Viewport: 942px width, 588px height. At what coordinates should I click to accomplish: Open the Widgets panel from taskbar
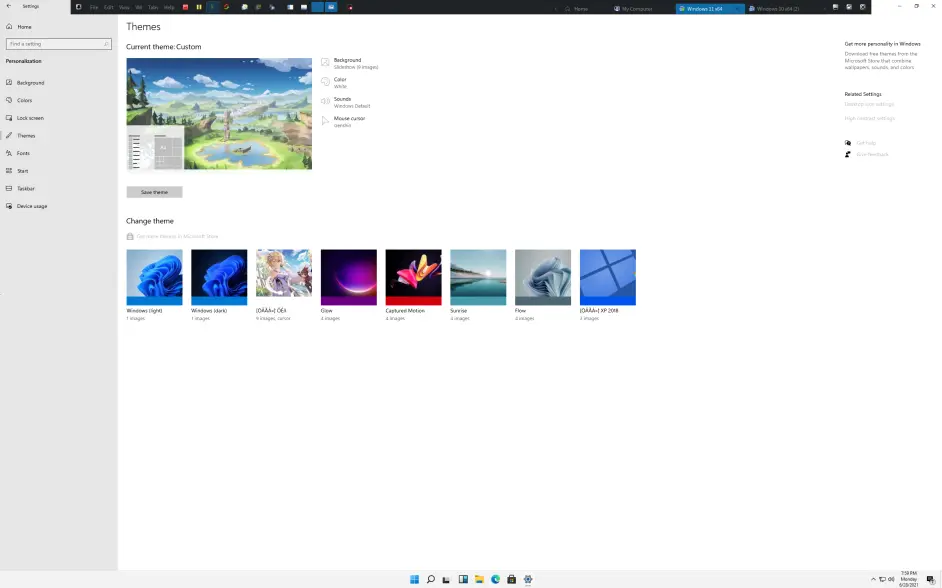tap(463, 580)
